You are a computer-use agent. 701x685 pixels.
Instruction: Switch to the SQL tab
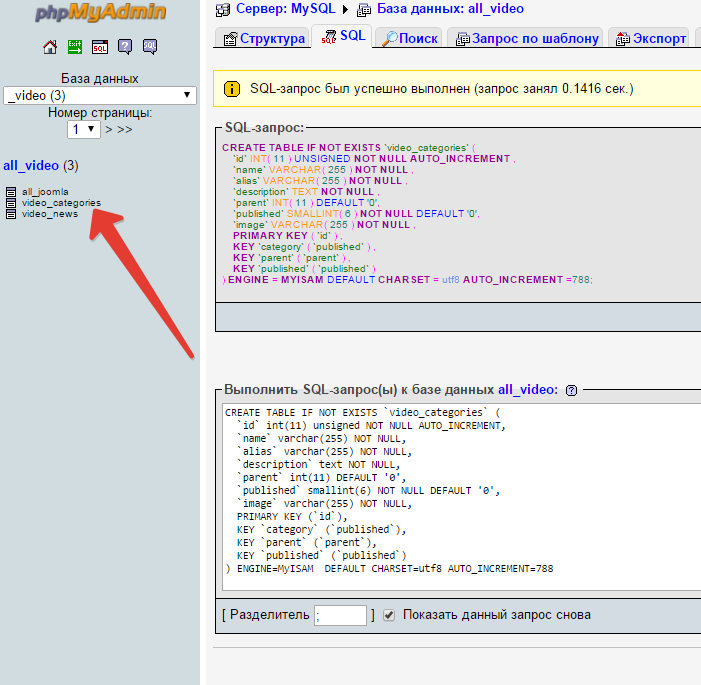click(342, 36)
